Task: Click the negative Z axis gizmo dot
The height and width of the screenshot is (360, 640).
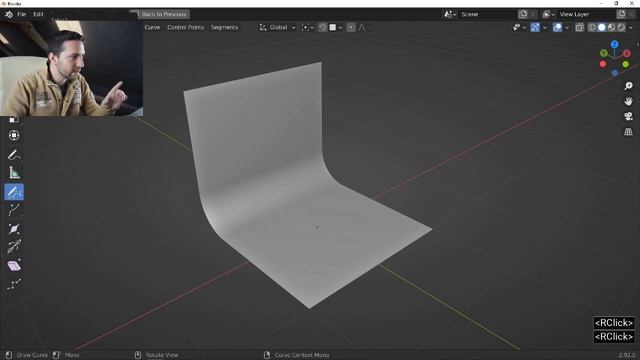Action: (615, 73)
